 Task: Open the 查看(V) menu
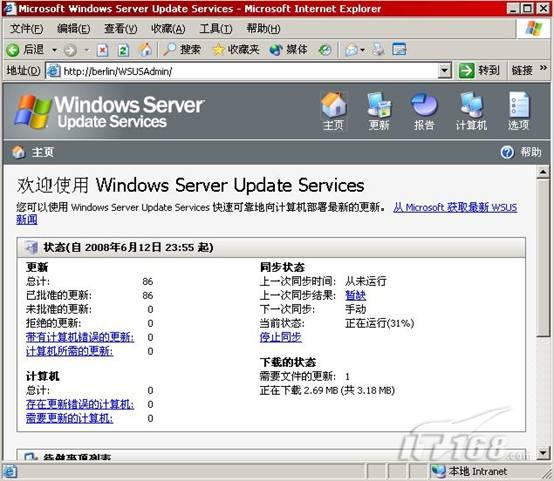[x=120, y=29]
